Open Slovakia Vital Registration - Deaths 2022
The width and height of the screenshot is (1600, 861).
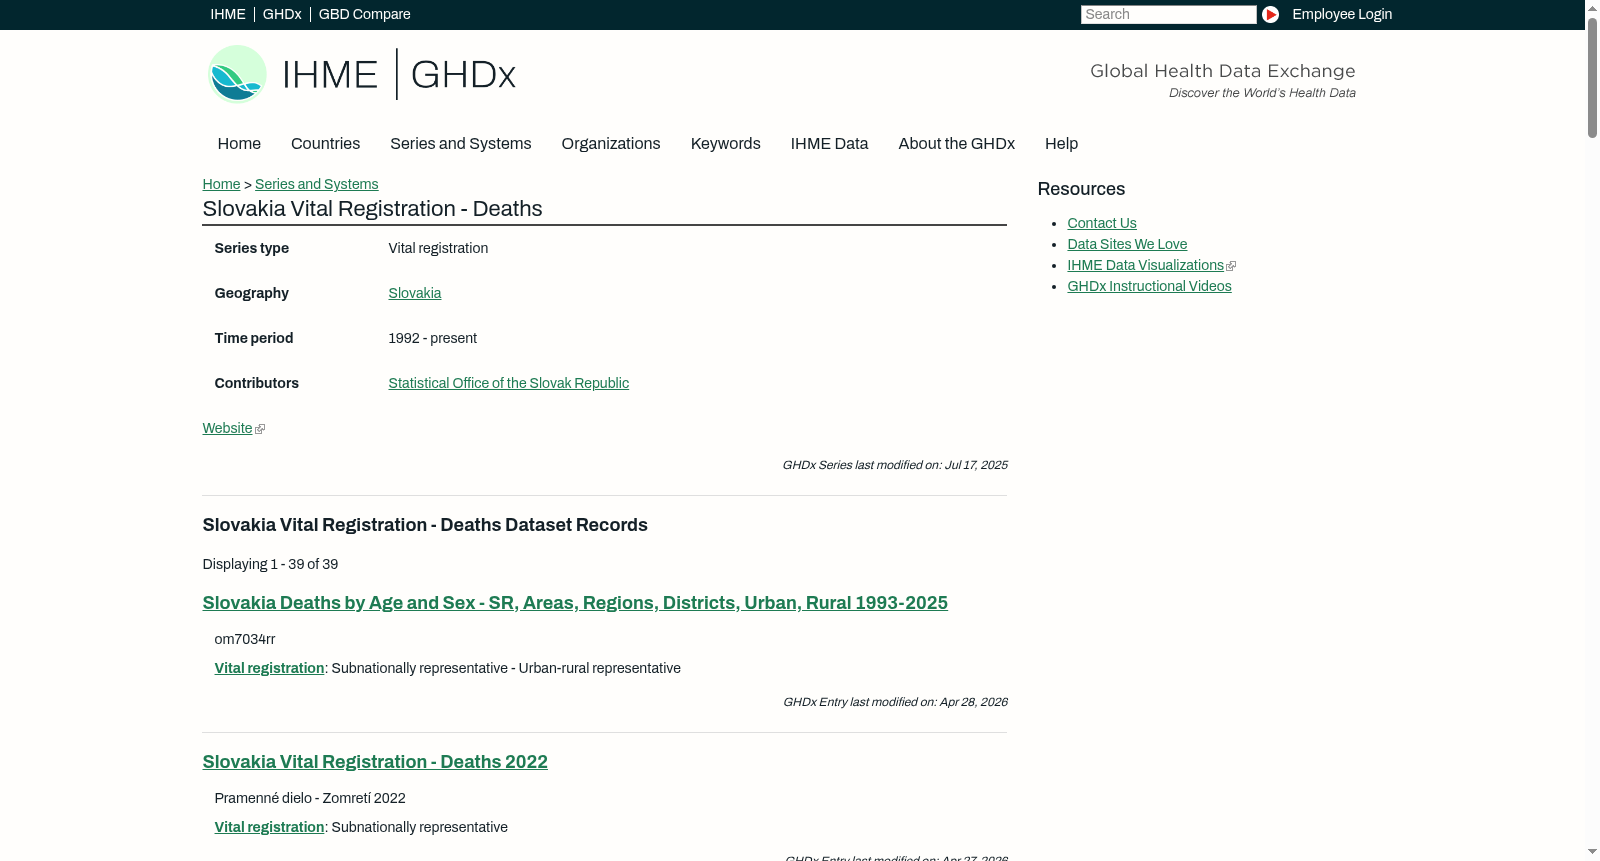pyautogui.click(x=375, y=762)
